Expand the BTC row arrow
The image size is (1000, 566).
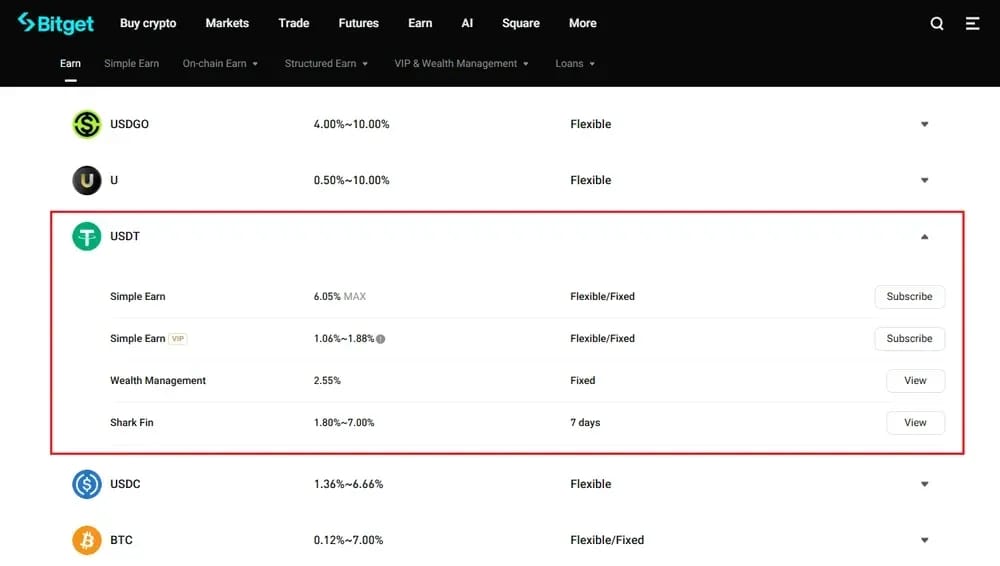[924, 540]
